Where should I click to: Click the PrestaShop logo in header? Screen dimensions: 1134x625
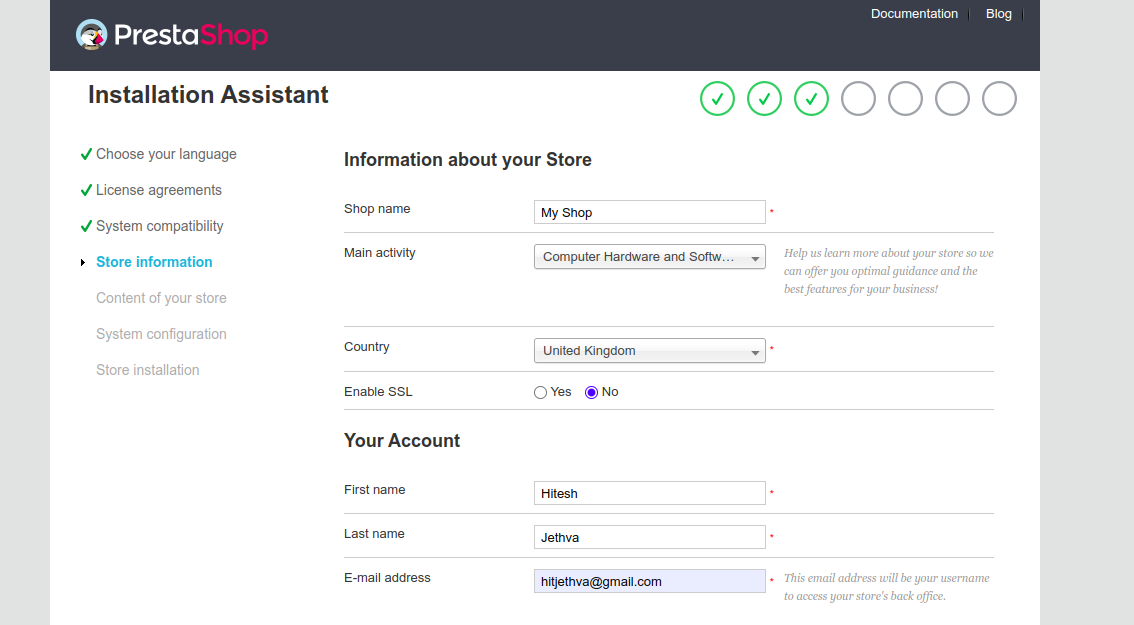click(172, 36)
